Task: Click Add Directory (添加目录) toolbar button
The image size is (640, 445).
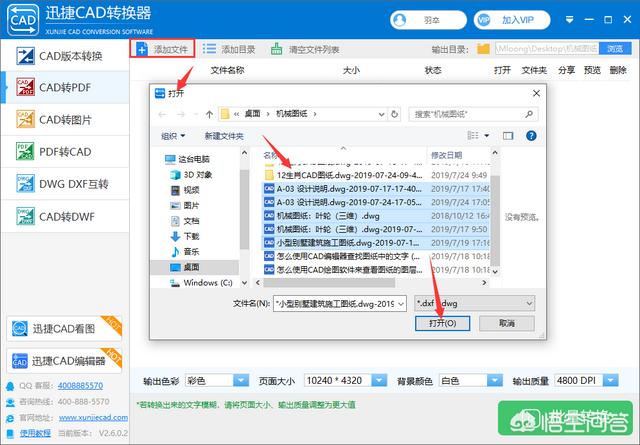Action: click(x=229, y=49)
